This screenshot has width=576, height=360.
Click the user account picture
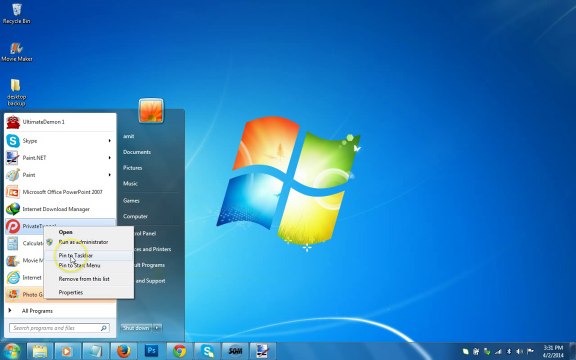point(151,110)
